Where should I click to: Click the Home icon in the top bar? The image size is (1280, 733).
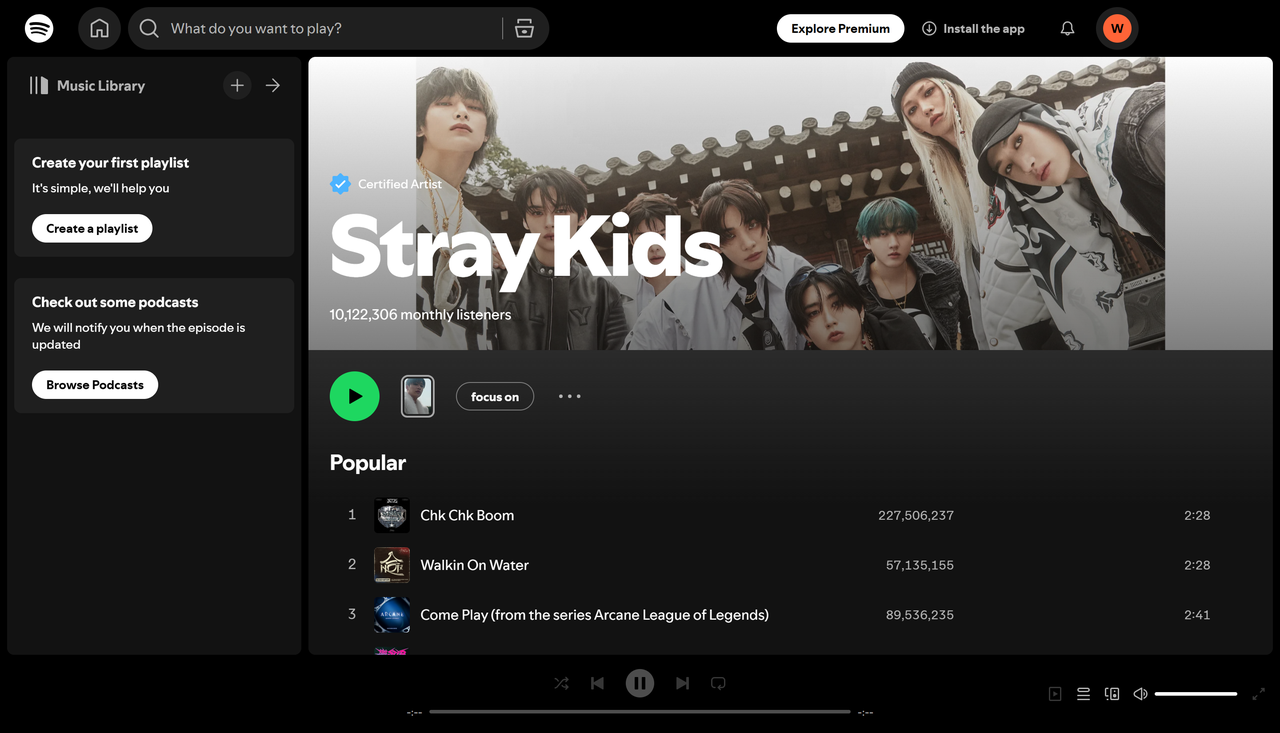tap(99, 28)
